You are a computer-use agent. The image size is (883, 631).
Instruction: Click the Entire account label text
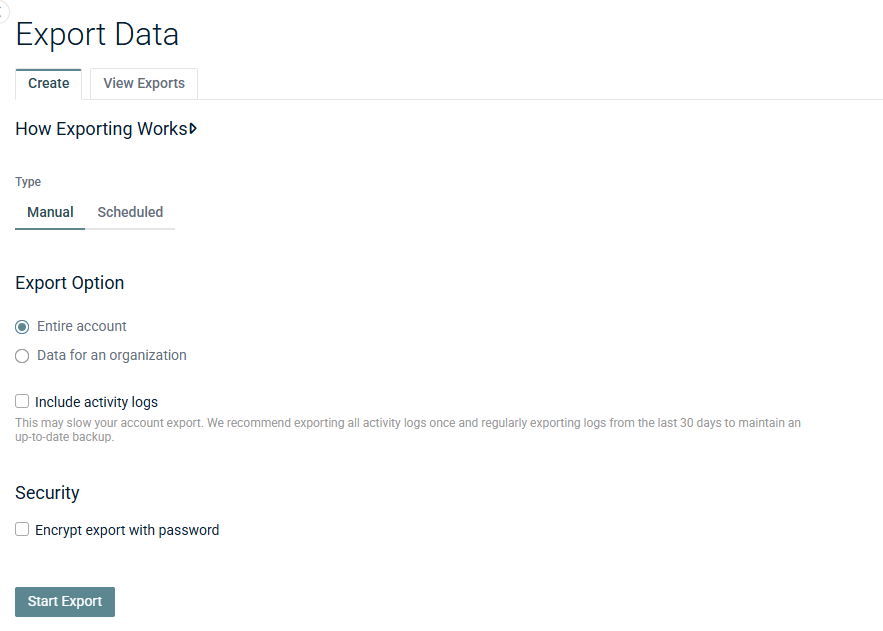(82, 326)
